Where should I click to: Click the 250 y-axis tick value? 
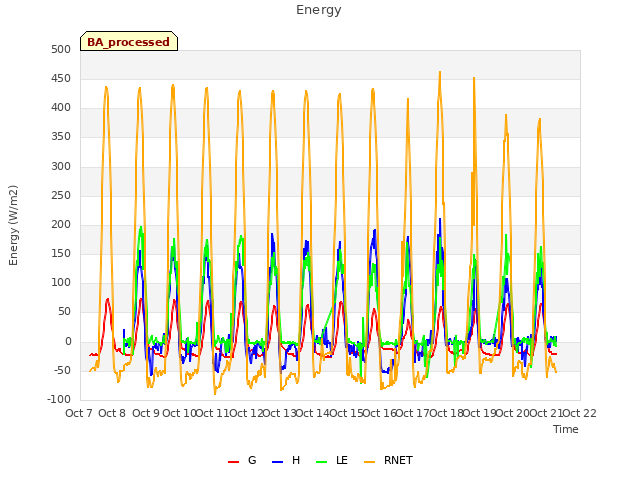click(61, 195)
